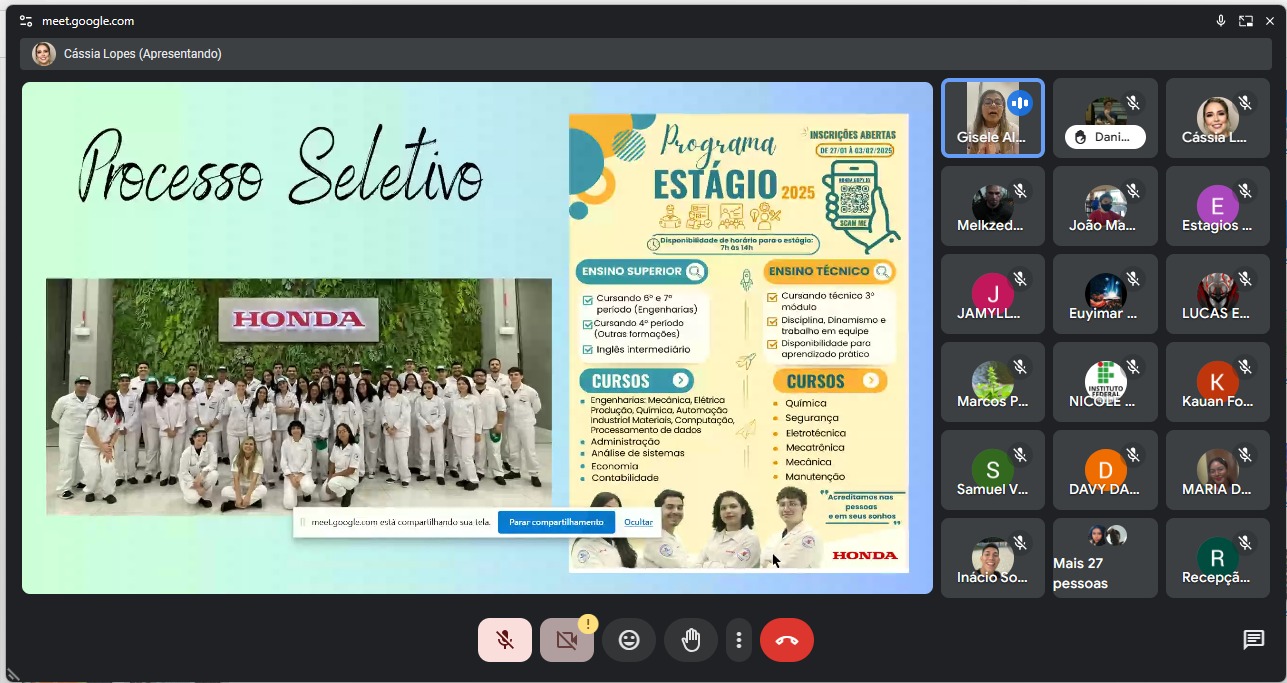Click picture-in-picture icon in title bar

click(x=1246, y=21)
